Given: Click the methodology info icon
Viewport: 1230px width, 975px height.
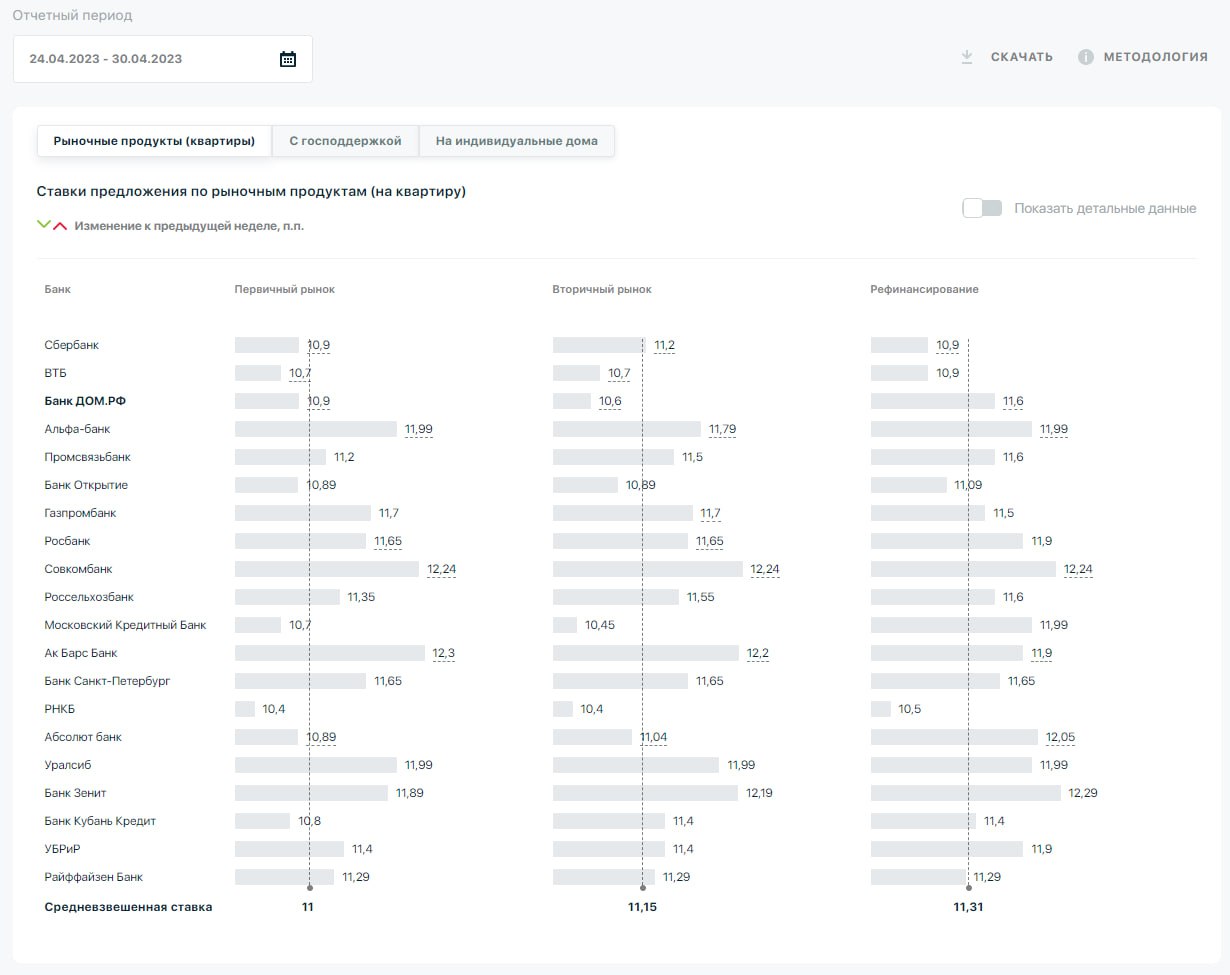Looking at the screenshot, I should [1086, 57].
